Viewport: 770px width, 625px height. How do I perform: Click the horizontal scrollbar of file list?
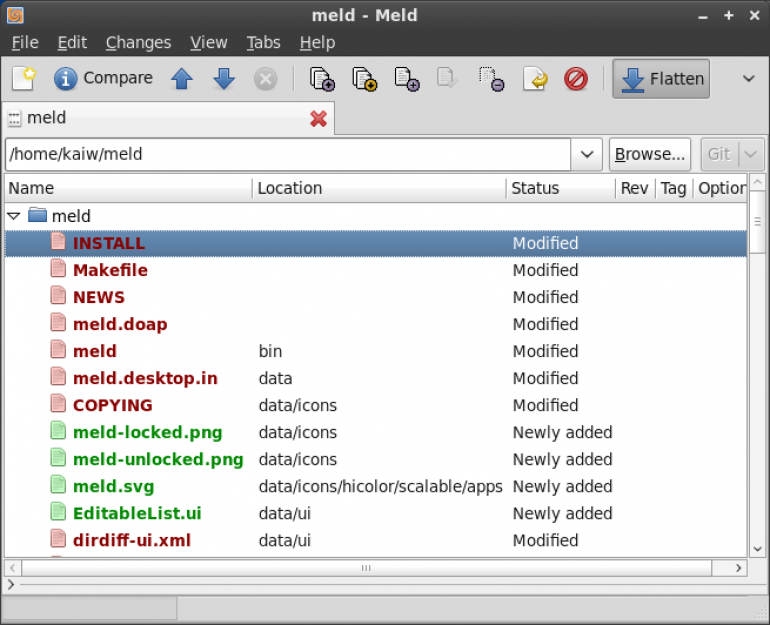366,568
